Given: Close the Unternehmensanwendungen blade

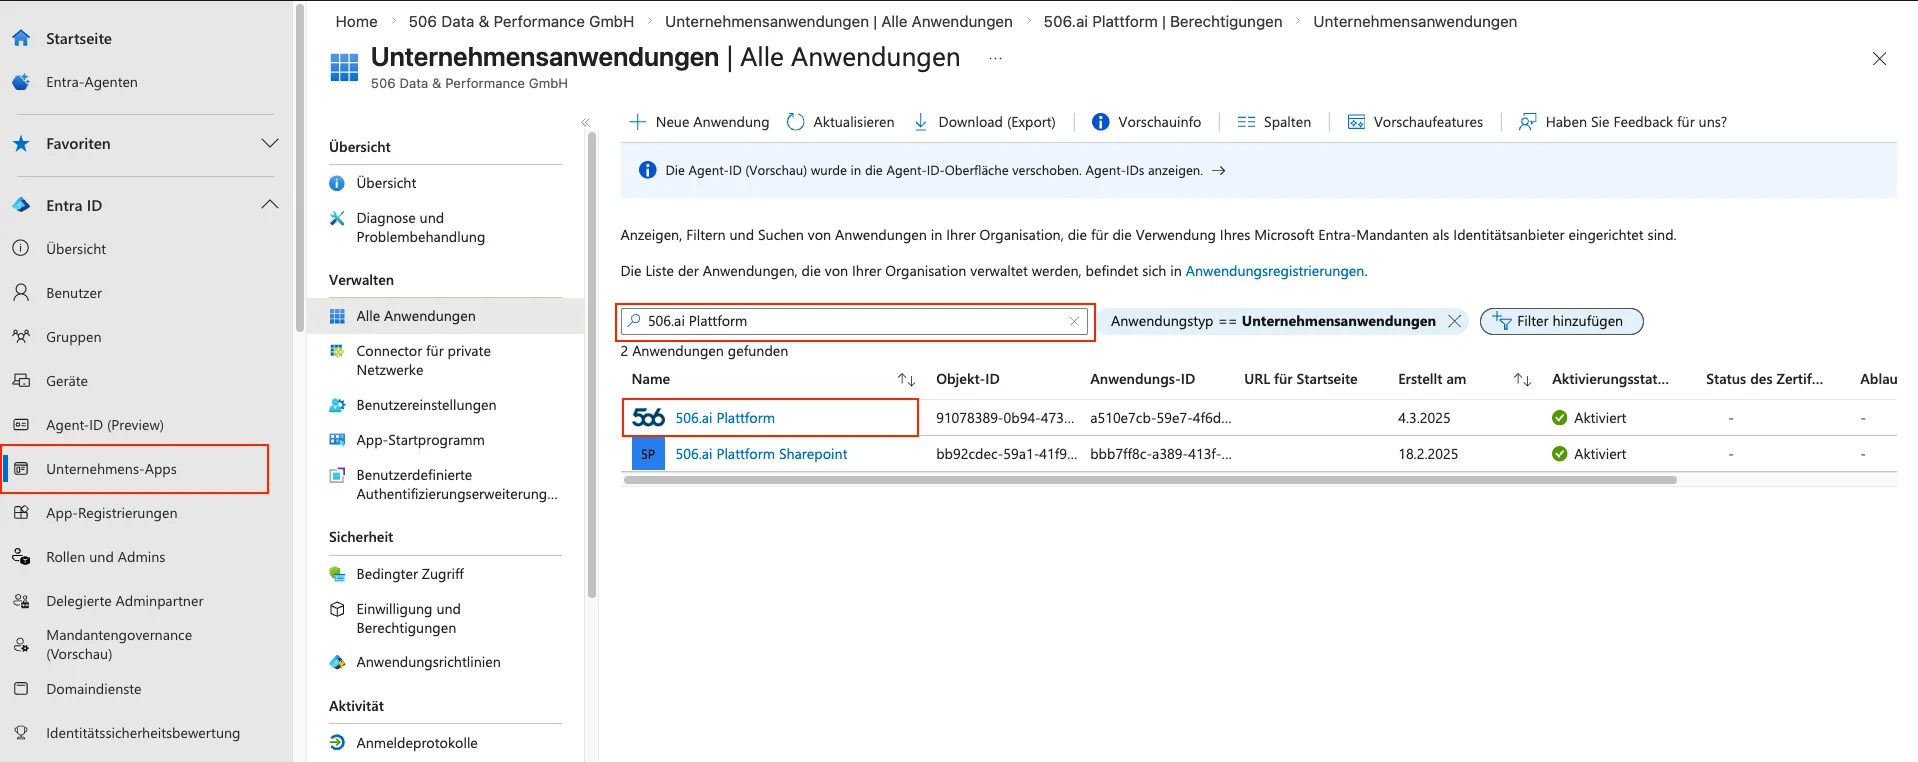Looking at the screenshot, I should click(x=1879, y=59).
